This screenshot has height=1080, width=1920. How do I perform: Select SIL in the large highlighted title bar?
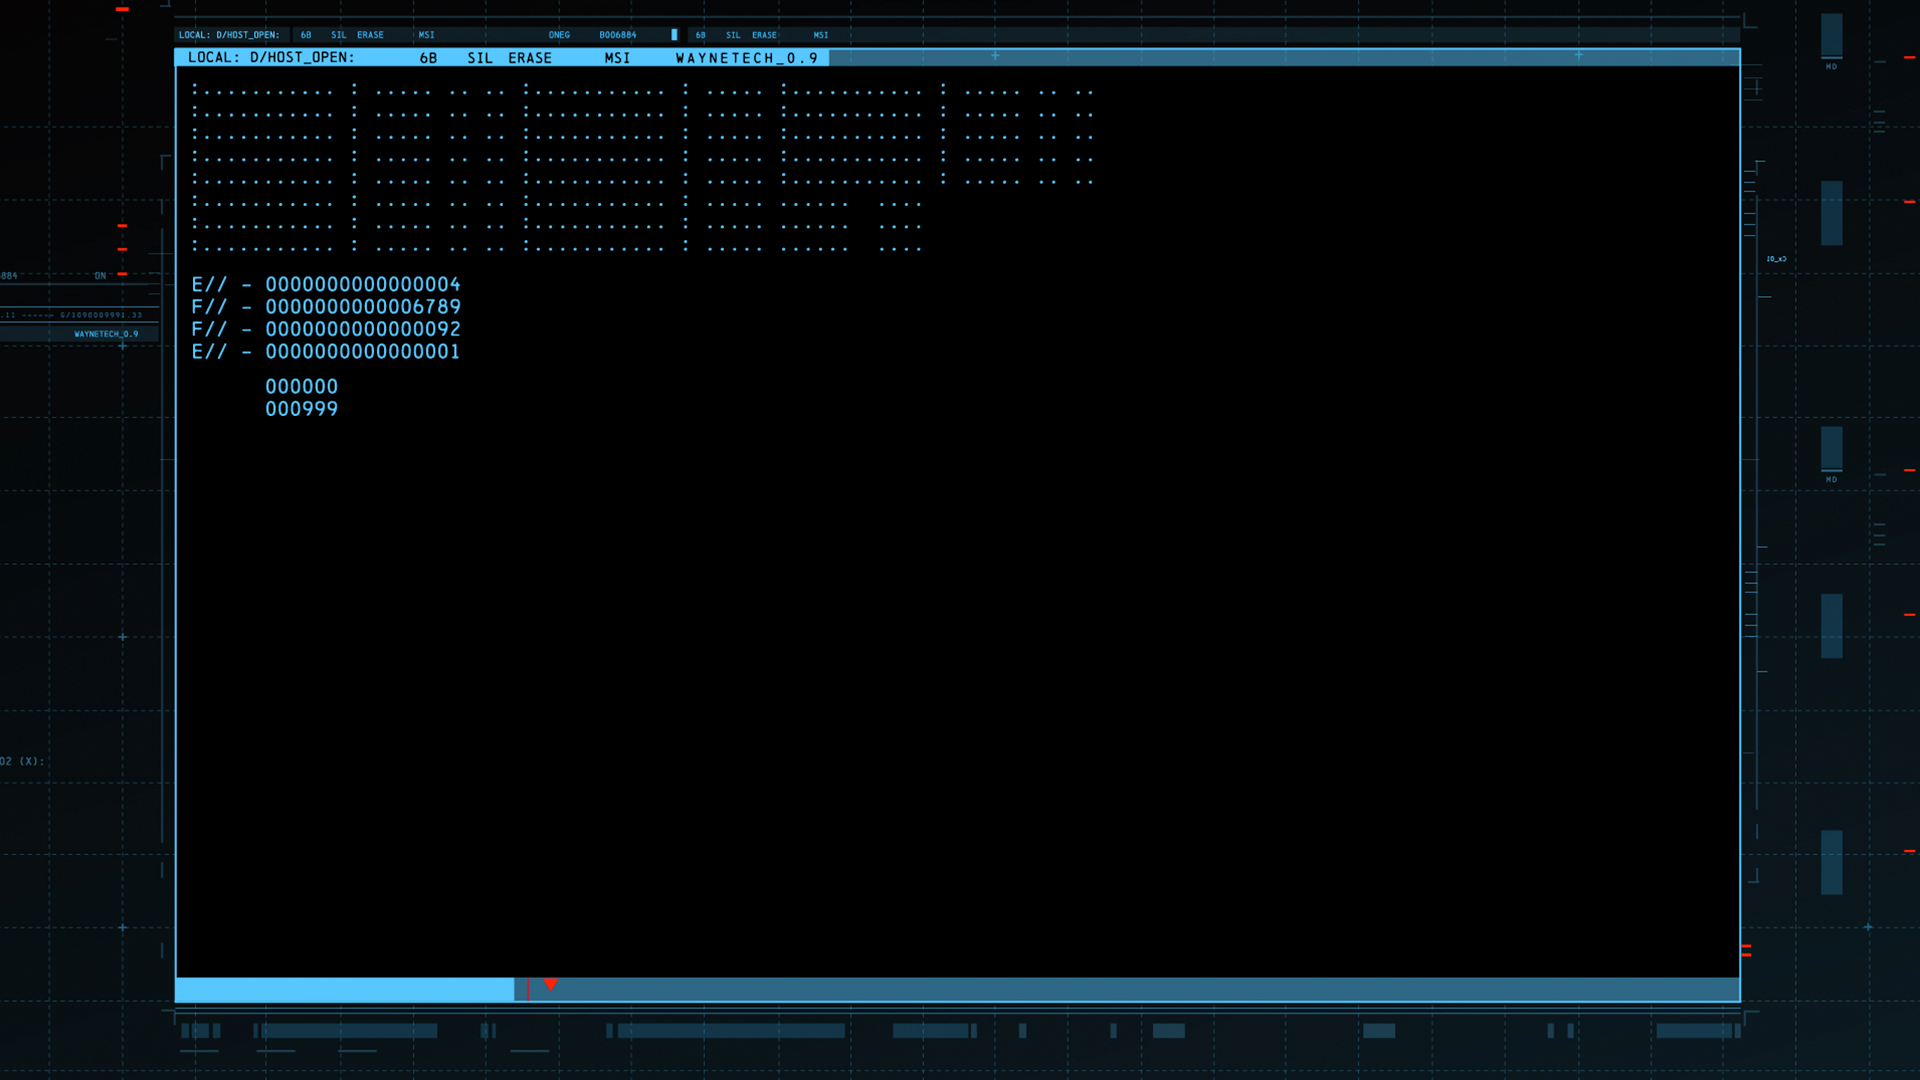[480, 58]
